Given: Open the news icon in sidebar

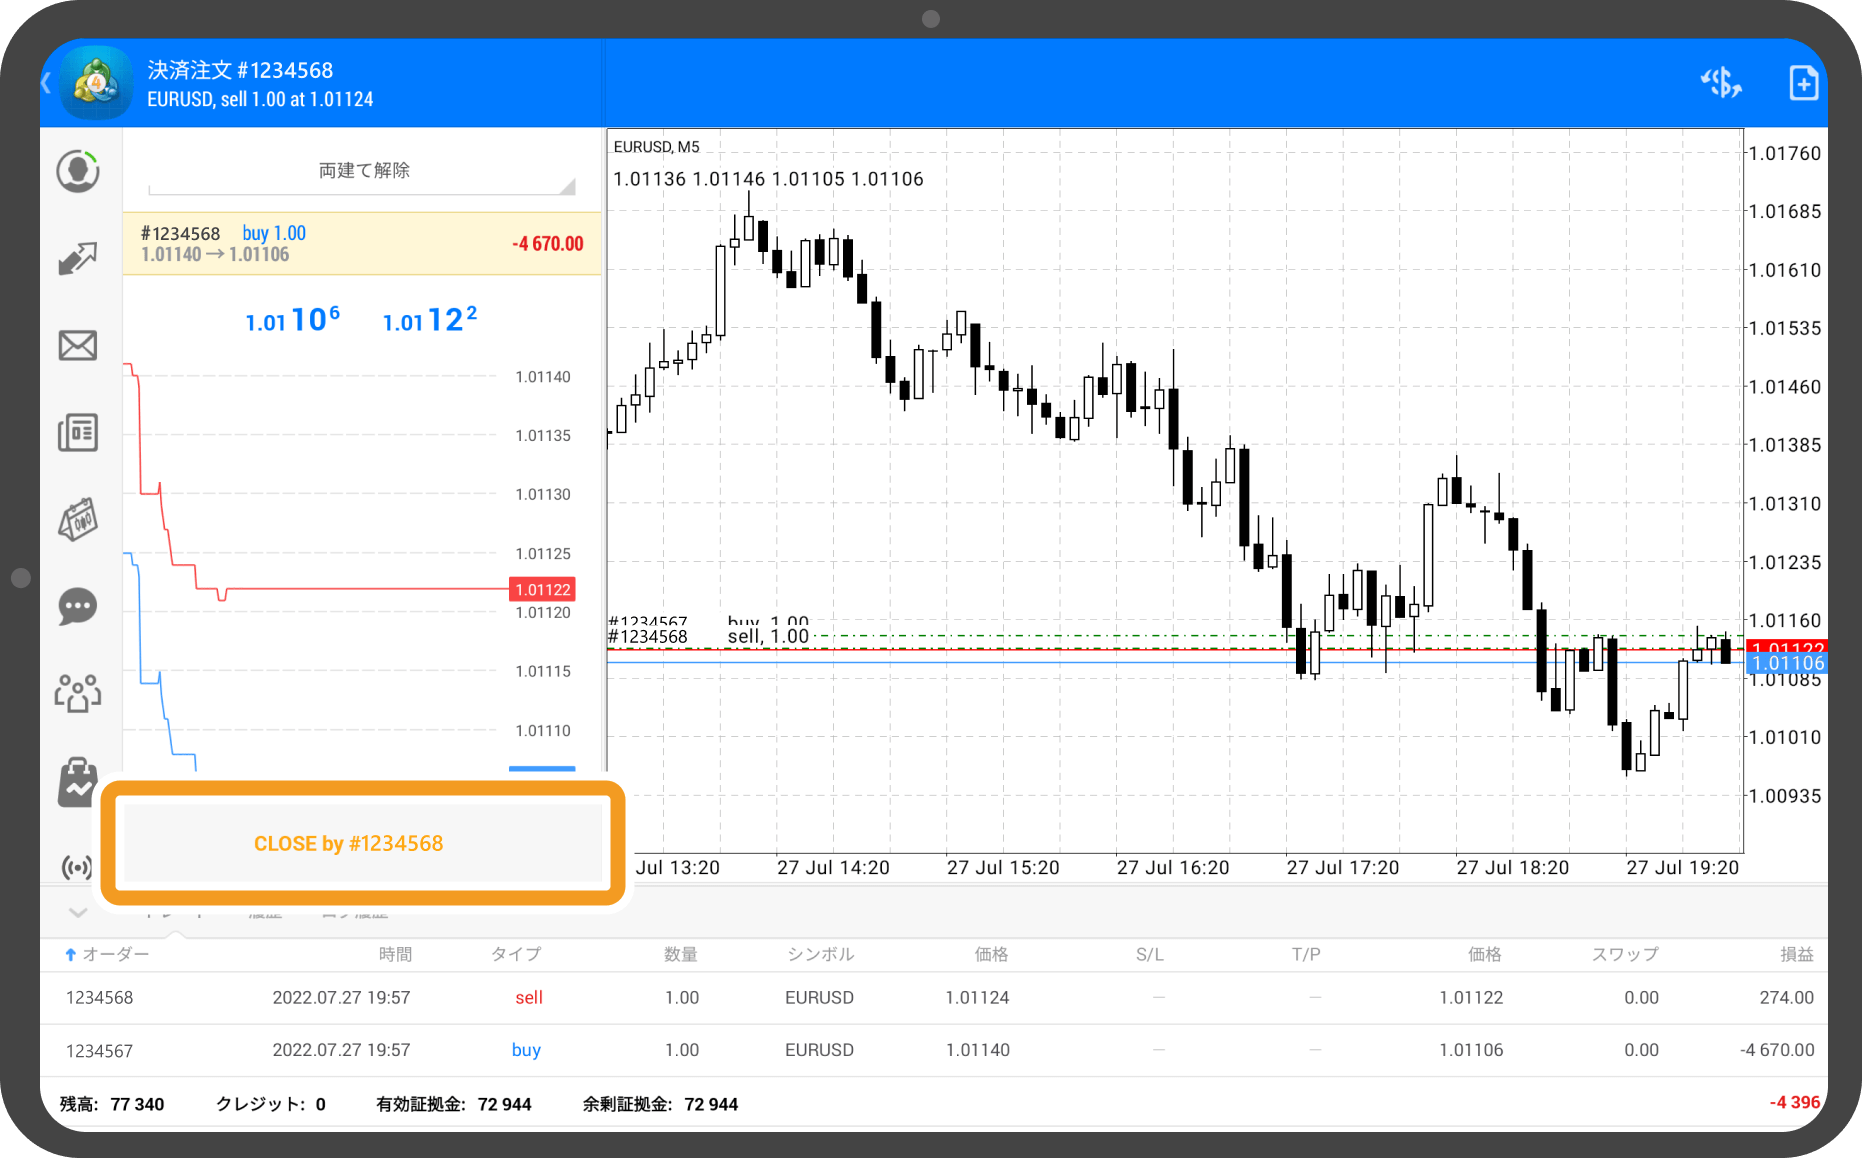Looking at the screenshot, I should click(x=78, y=433).
